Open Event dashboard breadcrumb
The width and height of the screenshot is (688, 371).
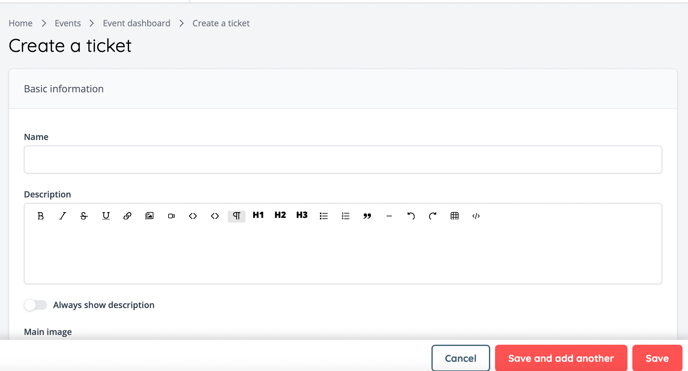point(136,23)
